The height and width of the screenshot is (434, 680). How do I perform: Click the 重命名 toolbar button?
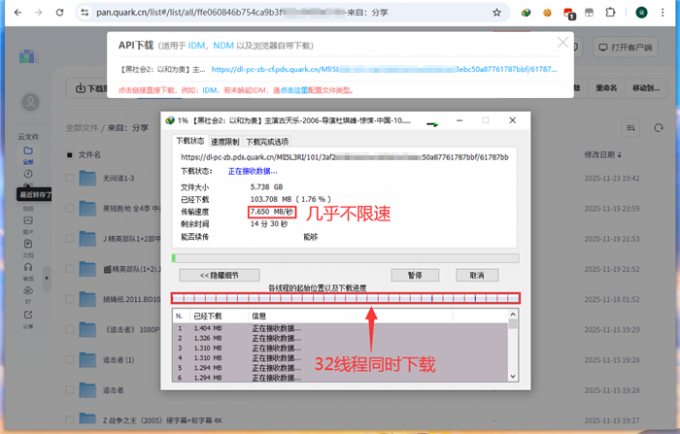click(606, 88)
